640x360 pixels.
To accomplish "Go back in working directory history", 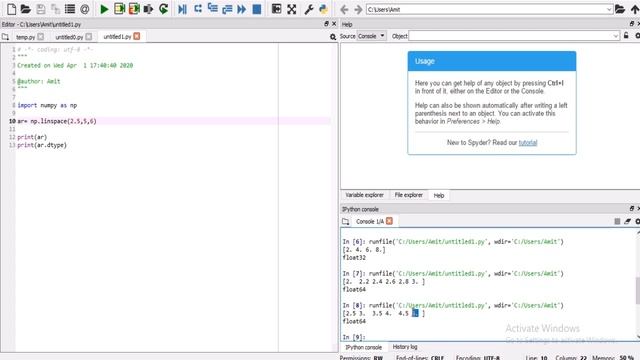I will [344, 9].
